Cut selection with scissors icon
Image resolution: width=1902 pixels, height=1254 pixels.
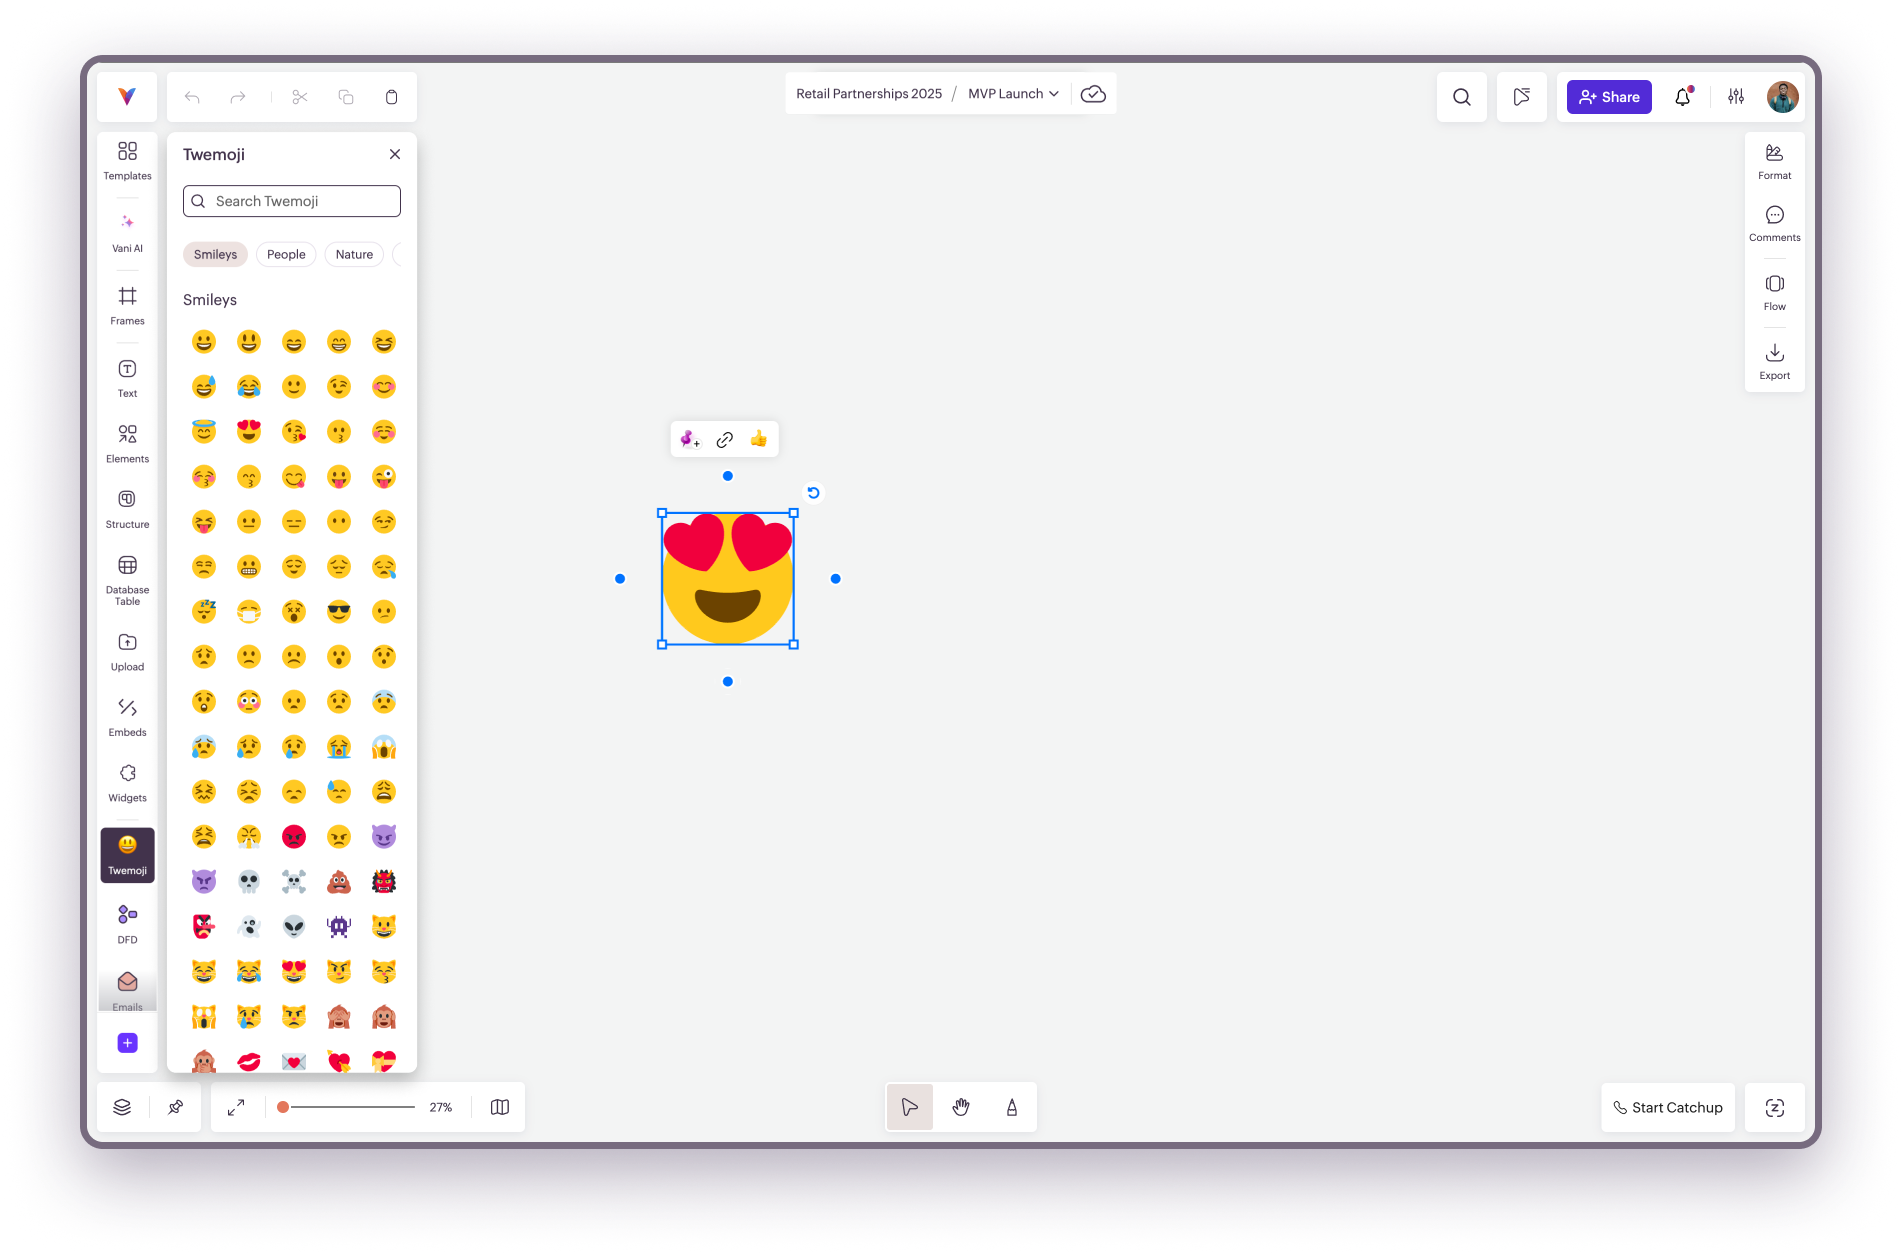click(x=300, y=97)
